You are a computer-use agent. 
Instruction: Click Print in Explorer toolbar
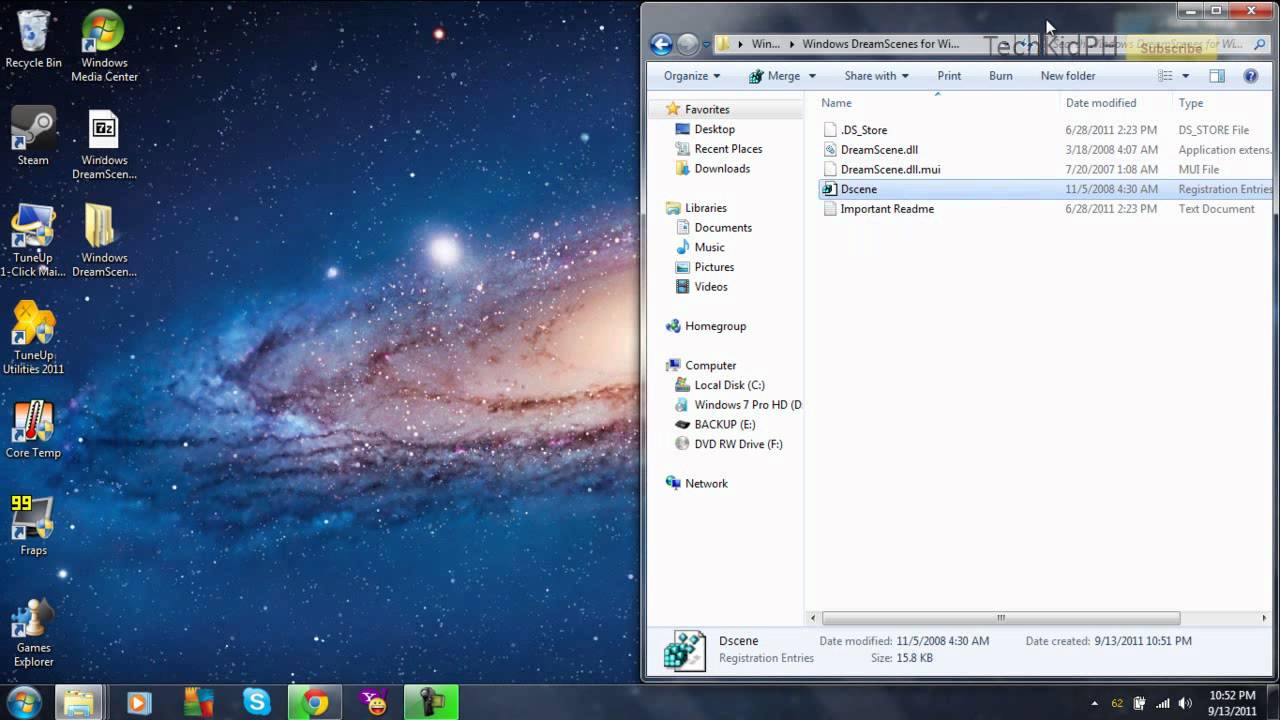pyautogui.click(x=949, y=76)
